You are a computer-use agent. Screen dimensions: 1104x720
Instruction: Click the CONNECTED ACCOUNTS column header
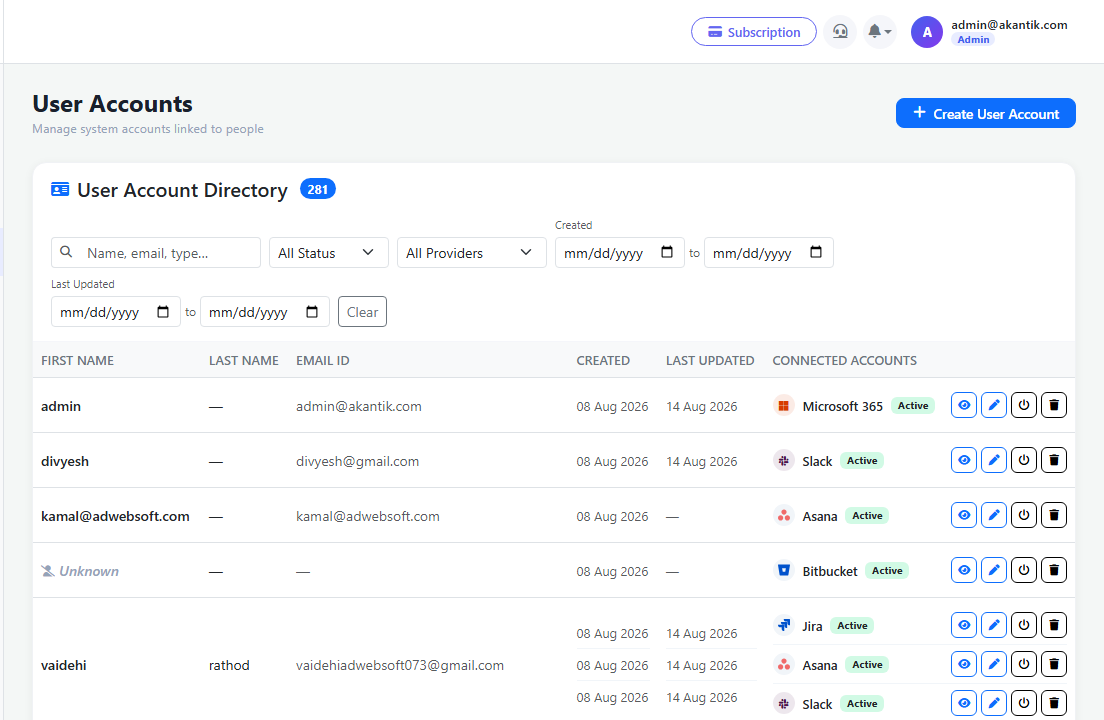[x=844, y=360]
